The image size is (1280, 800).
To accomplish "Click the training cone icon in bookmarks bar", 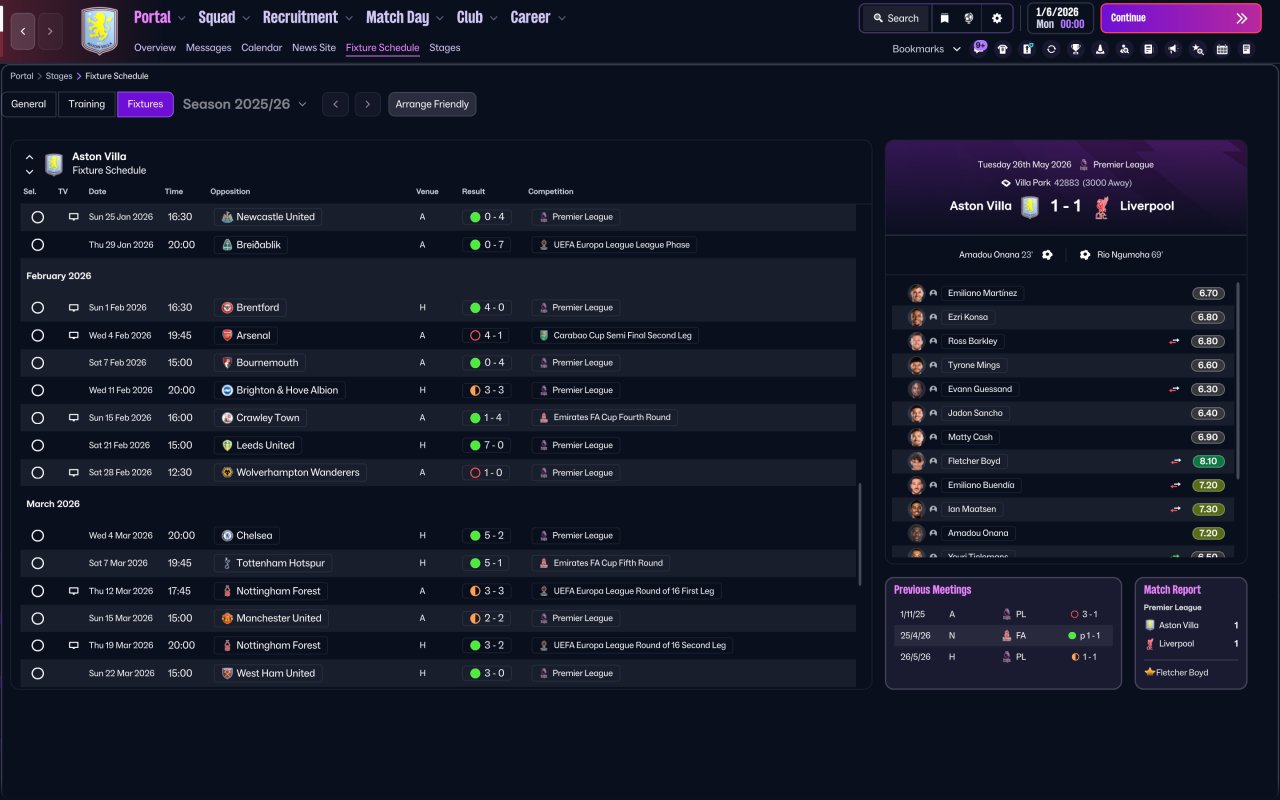I will pos(1100,49).
